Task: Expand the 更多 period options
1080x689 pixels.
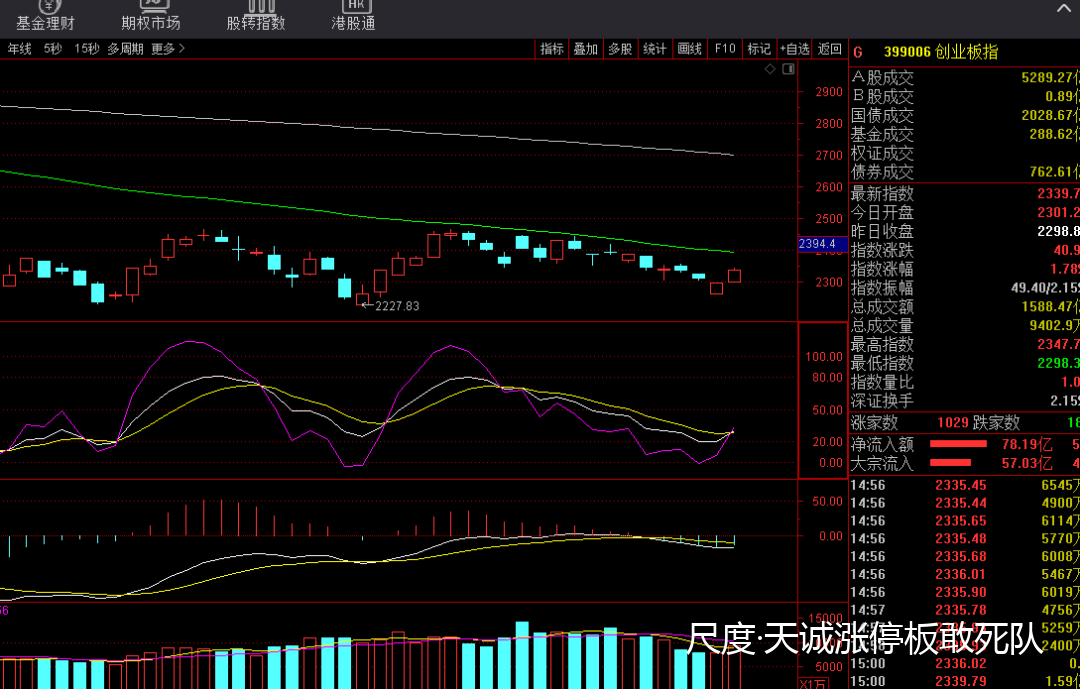Action: pyautogui.click(x=167, y=48)
